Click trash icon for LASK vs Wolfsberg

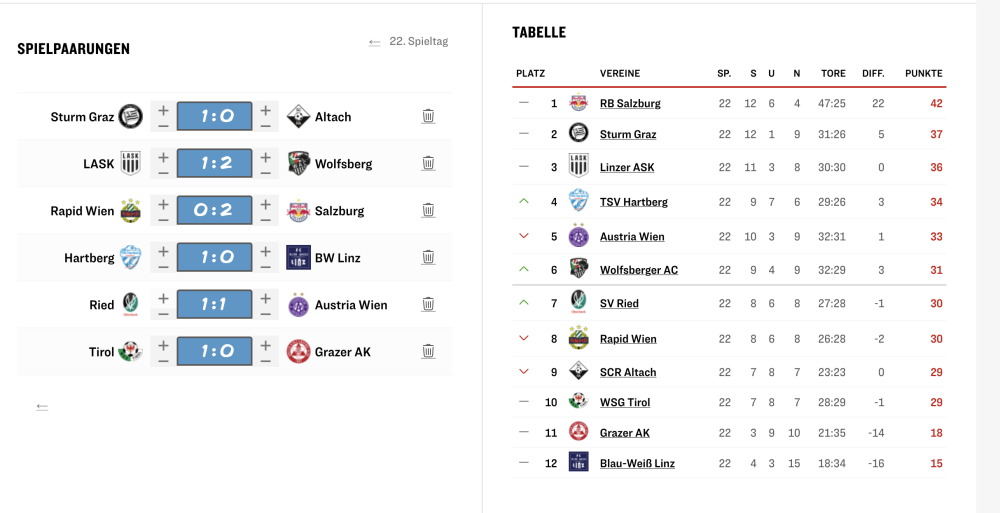pyautogui.click(x=428, y=163)
